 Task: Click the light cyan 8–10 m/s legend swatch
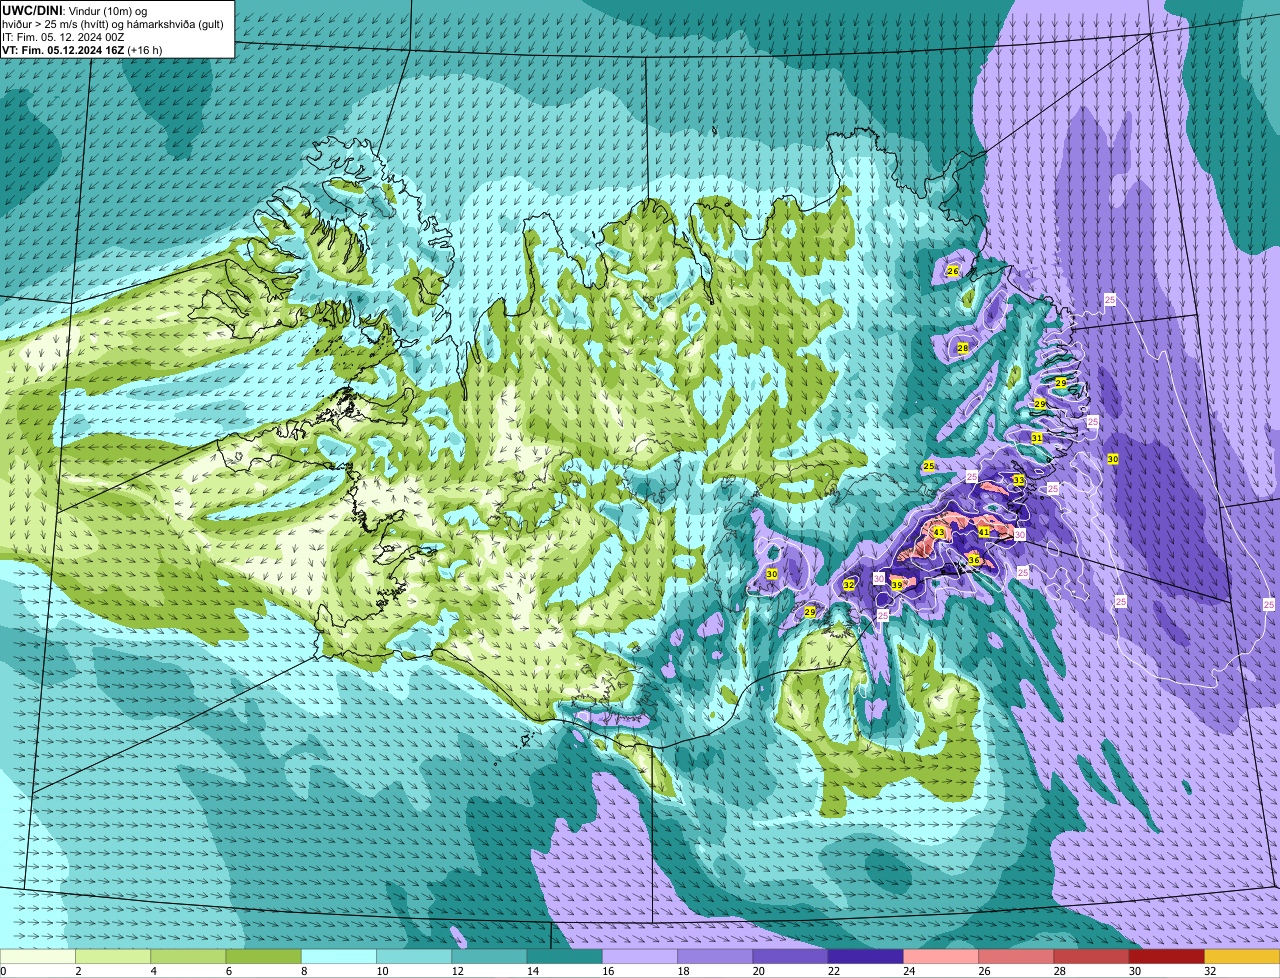pyautogui.click(x=339, y=957)
